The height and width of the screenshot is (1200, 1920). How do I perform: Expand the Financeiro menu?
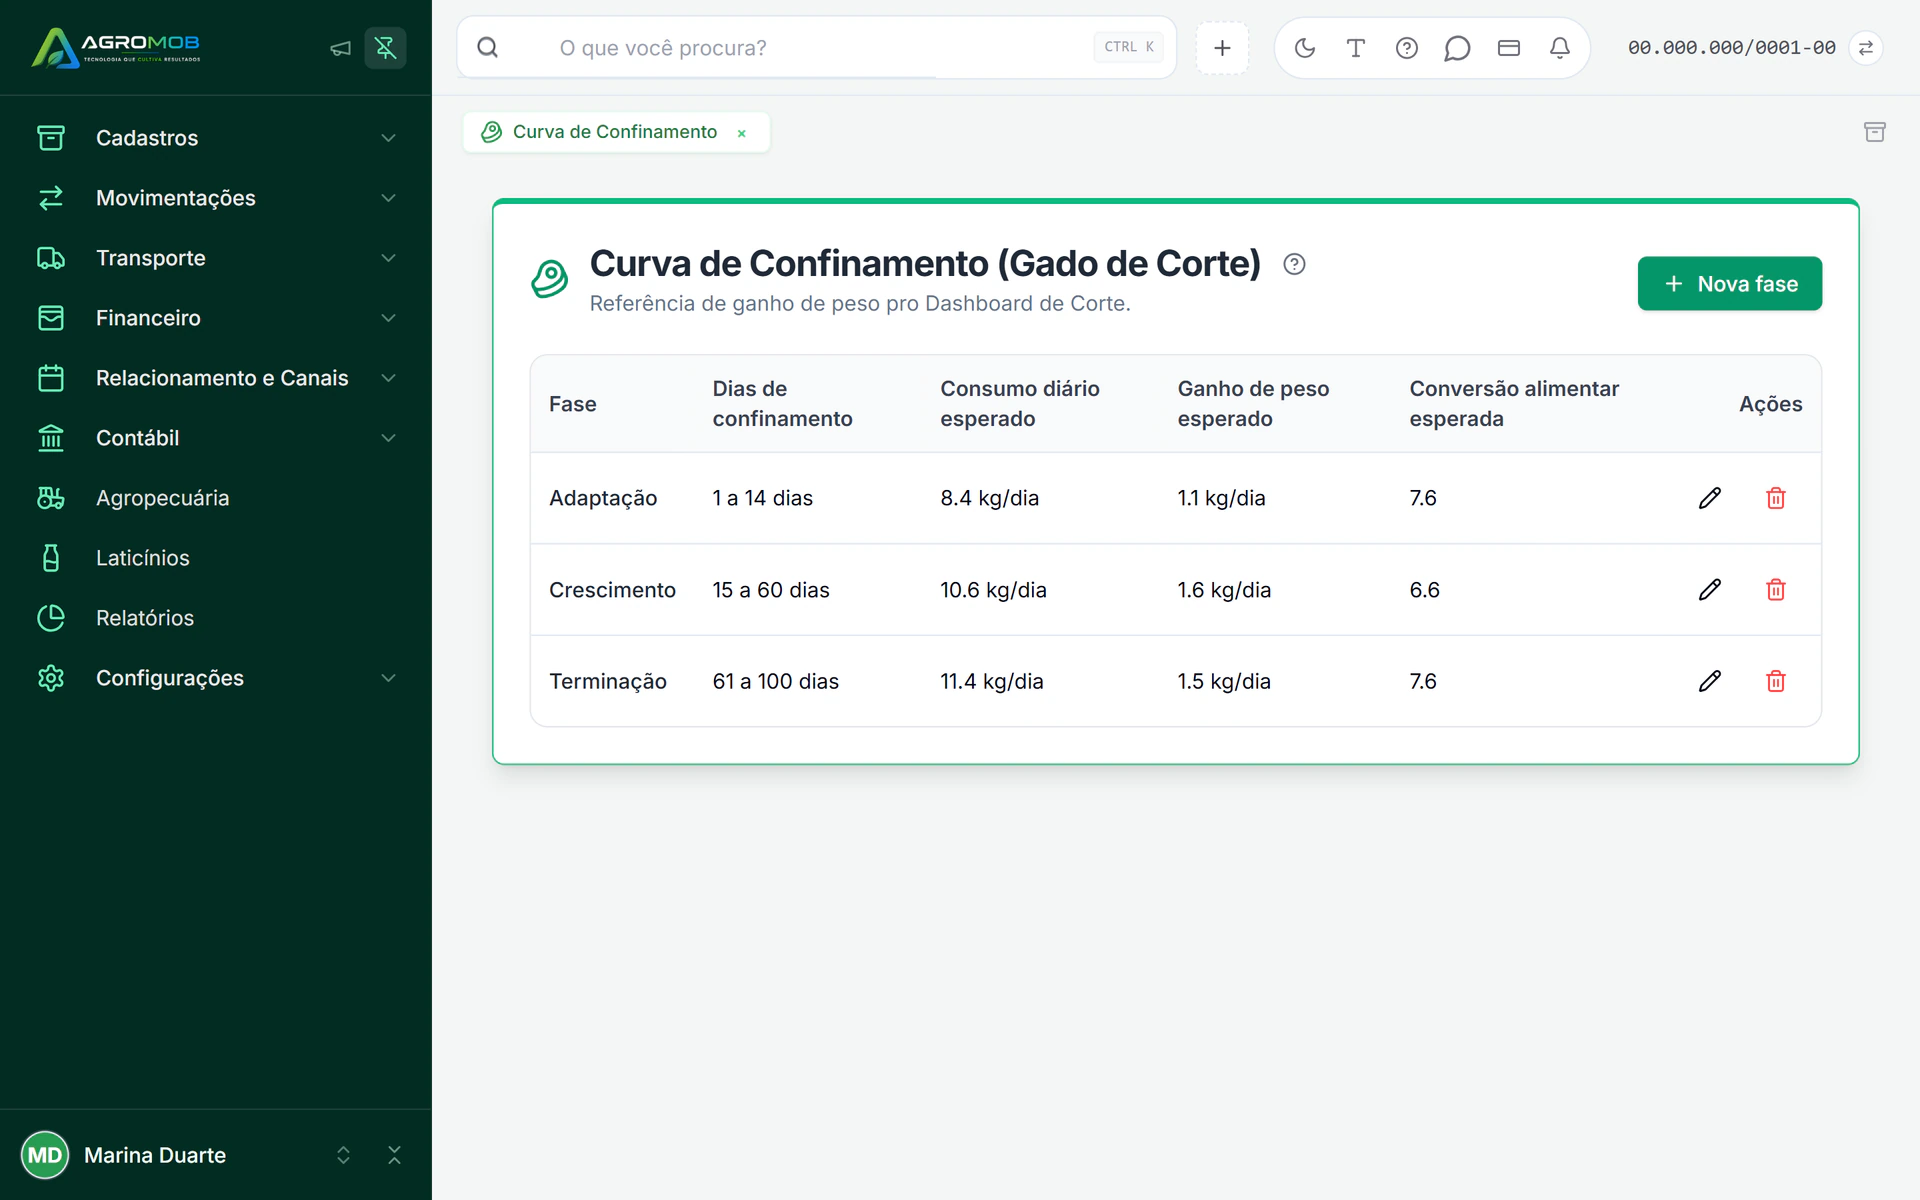click(x=216, y=318)
